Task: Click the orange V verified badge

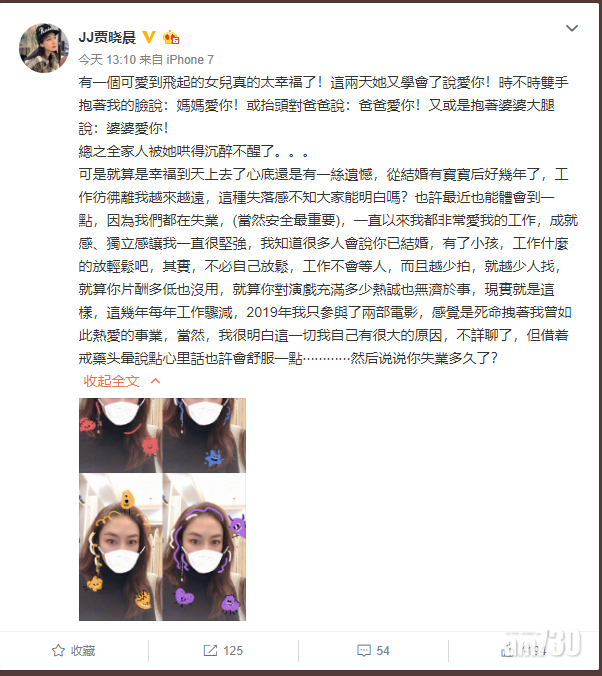Action: coord(149,37)
